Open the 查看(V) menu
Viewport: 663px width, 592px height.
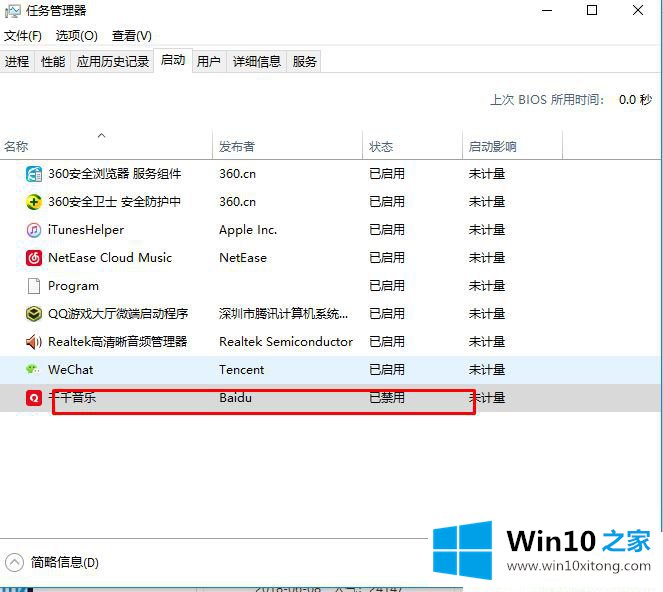tap(132, 36)
